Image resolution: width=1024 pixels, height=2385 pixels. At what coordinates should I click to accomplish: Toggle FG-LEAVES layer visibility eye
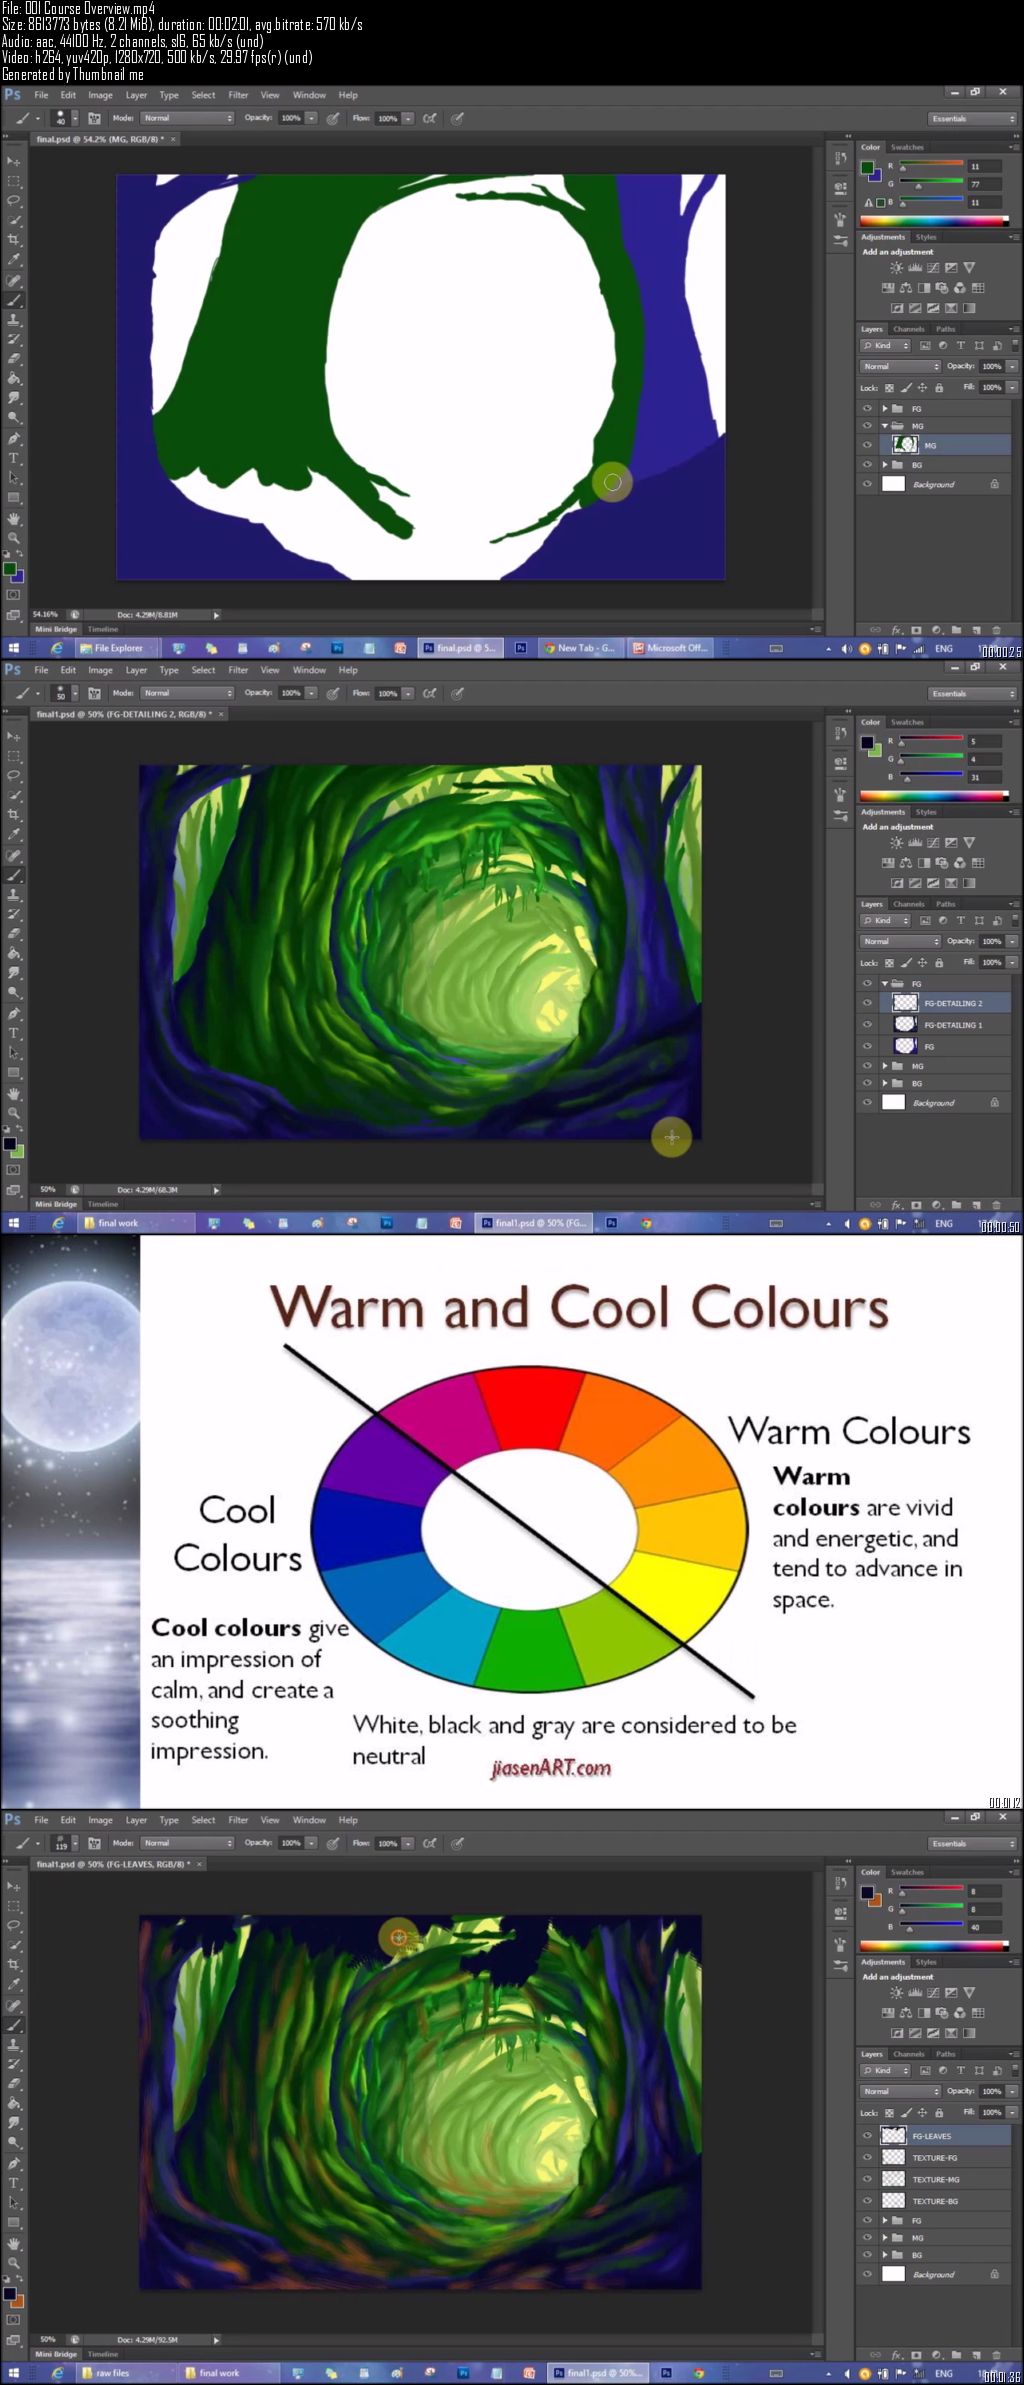click(867, 2136)
